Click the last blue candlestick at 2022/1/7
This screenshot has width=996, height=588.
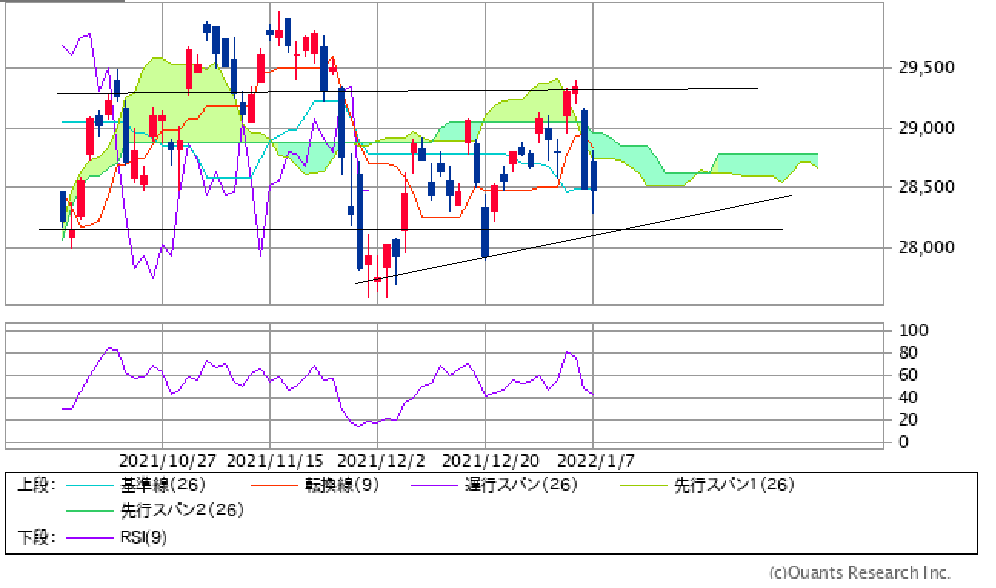click(x=594, y=176)
